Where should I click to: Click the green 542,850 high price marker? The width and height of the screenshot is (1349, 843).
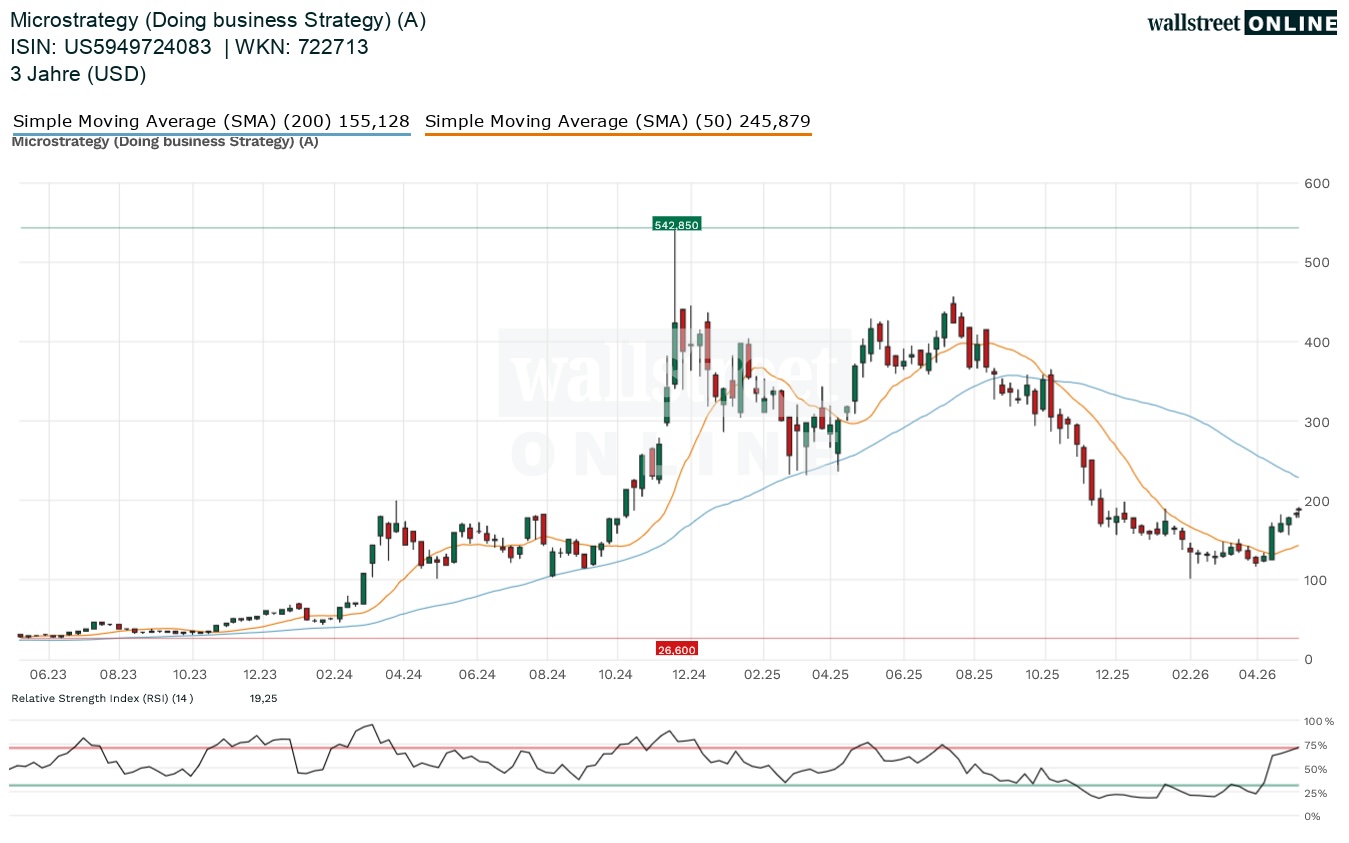coord(676,225)
